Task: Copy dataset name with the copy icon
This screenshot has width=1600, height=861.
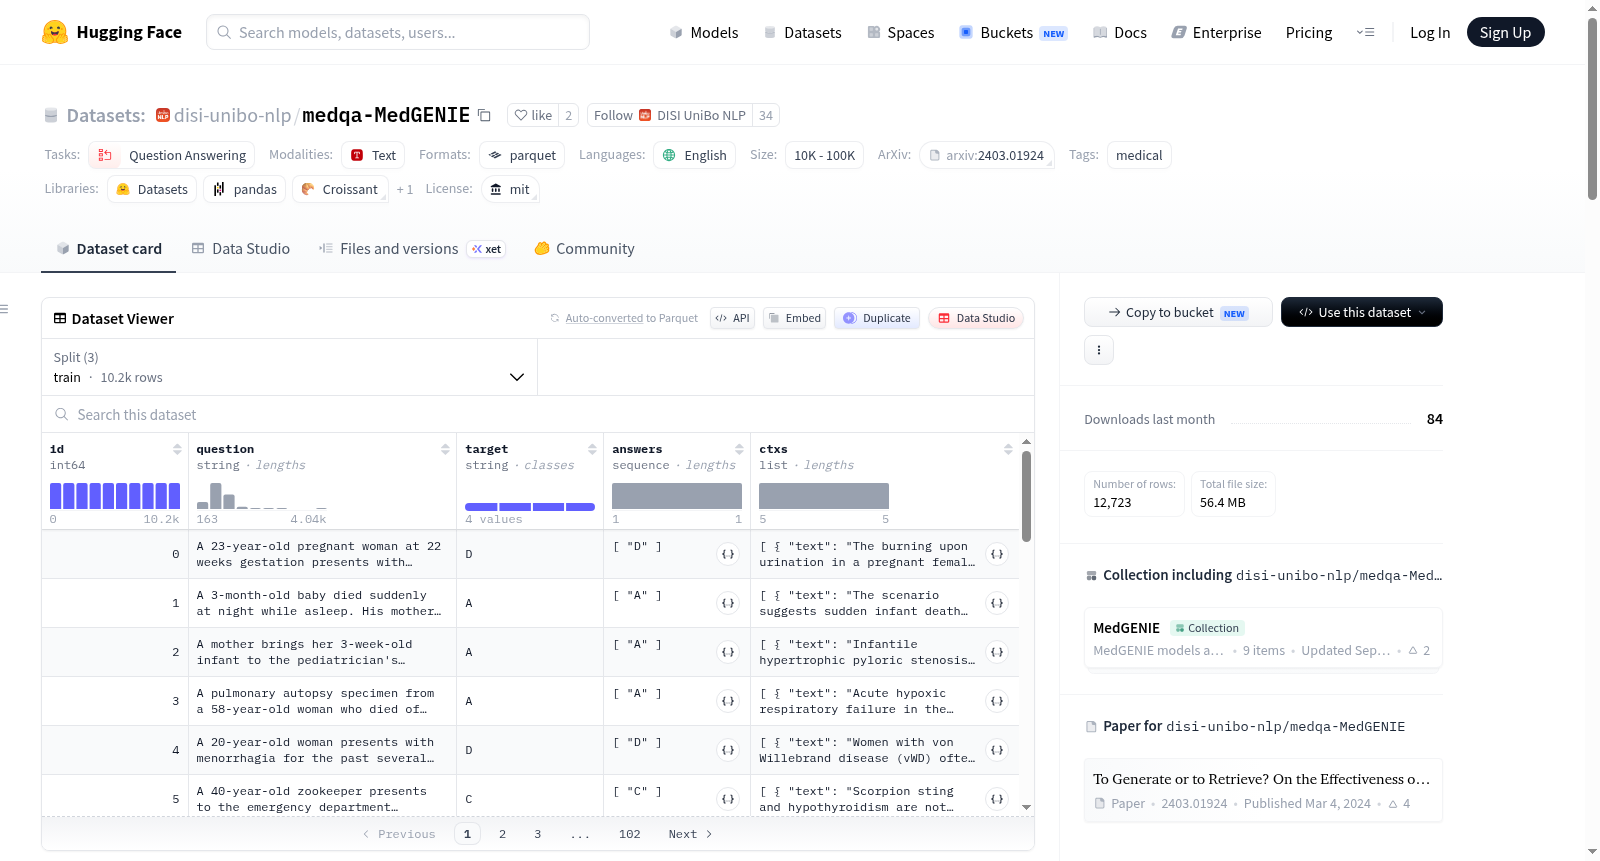Action: [484, 115]
